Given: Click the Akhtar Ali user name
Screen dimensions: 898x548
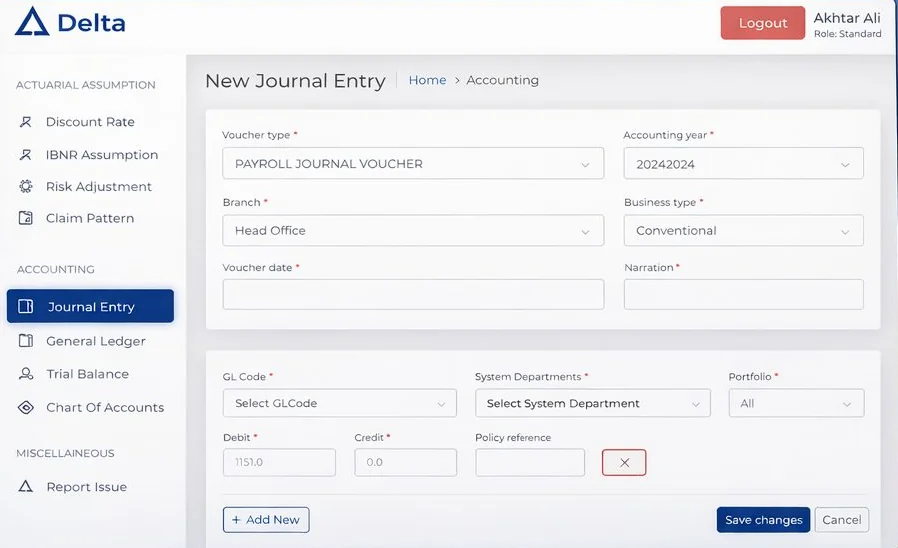Looking at the screenshot, I should (847, 18).
